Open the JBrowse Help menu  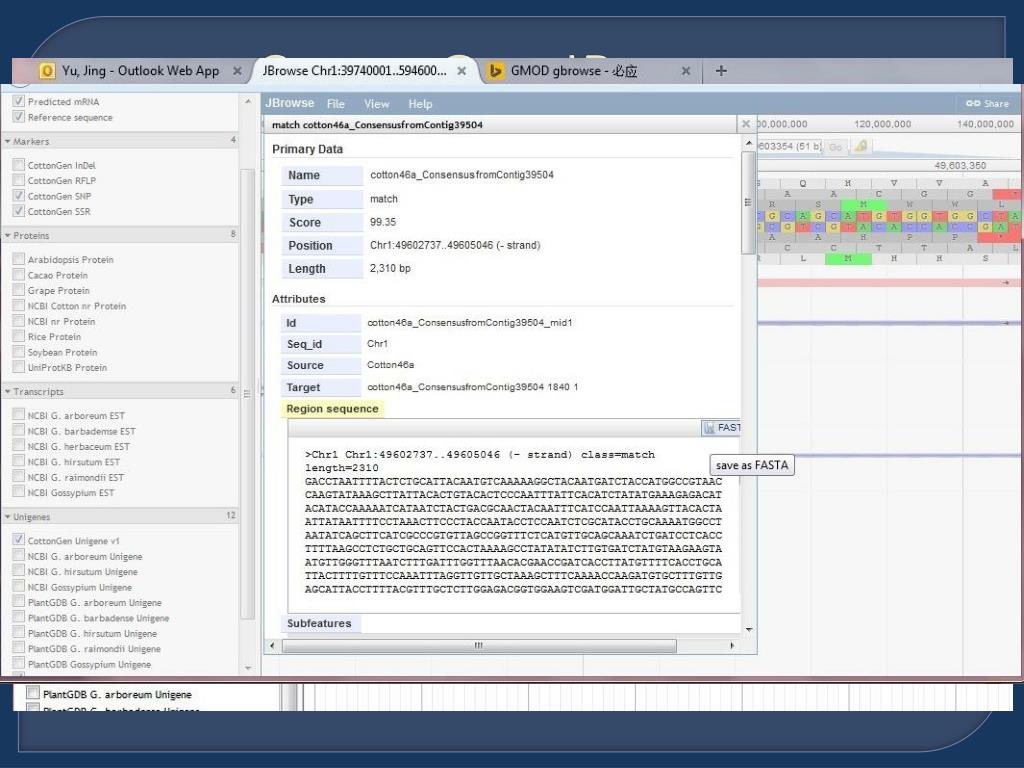click(421, 104)
